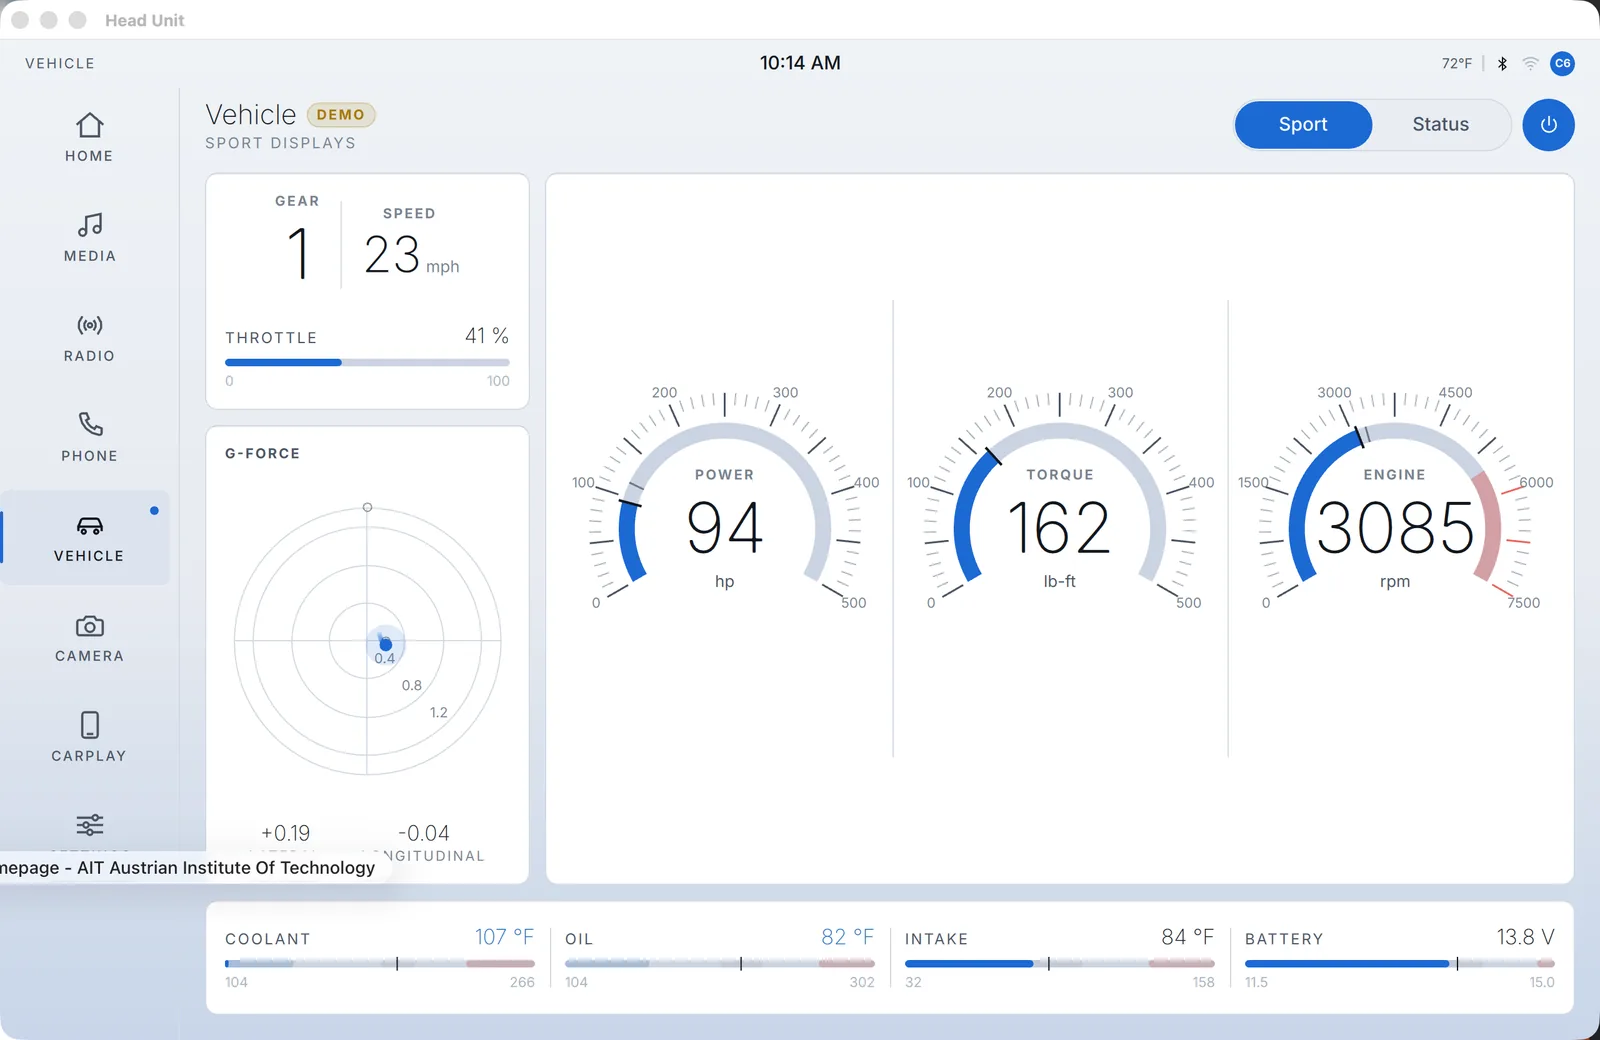The image size is (1600, 1040).
Task: Click the DEMO badge
Action: click(341, 115)
